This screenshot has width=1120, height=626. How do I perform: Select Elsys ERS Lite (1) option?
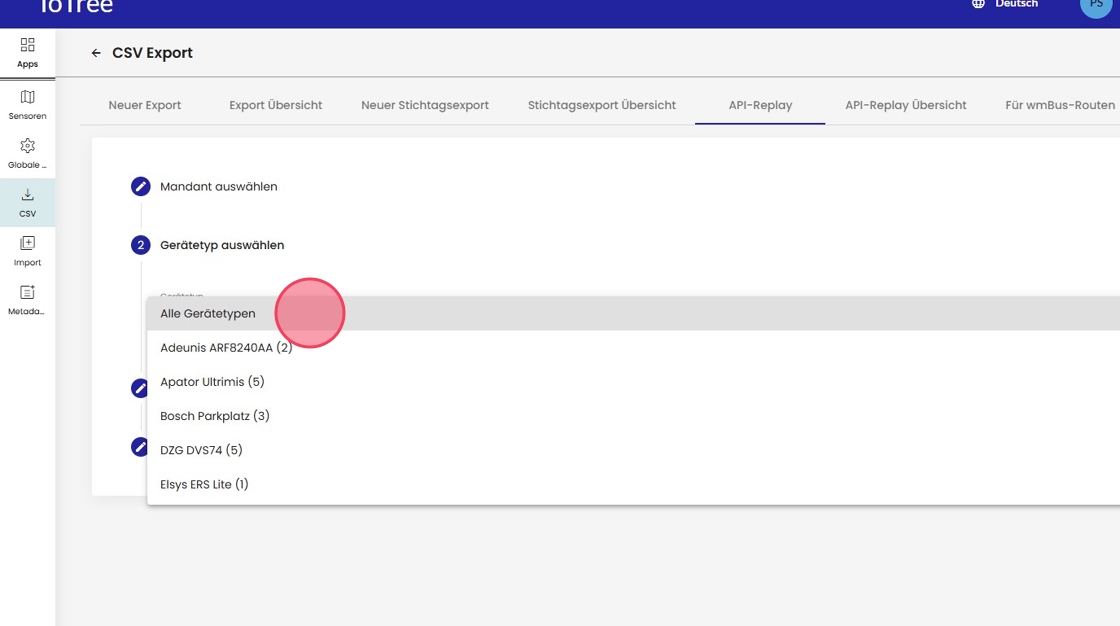[204, 484]
